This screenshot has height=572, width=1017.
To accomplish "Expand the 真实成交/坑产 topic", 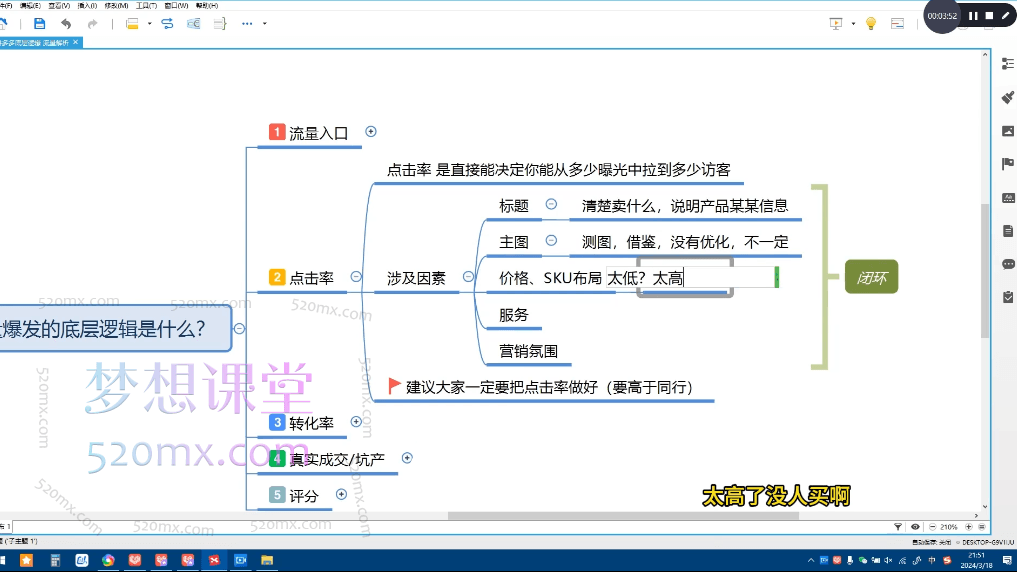I will [407, 459].
